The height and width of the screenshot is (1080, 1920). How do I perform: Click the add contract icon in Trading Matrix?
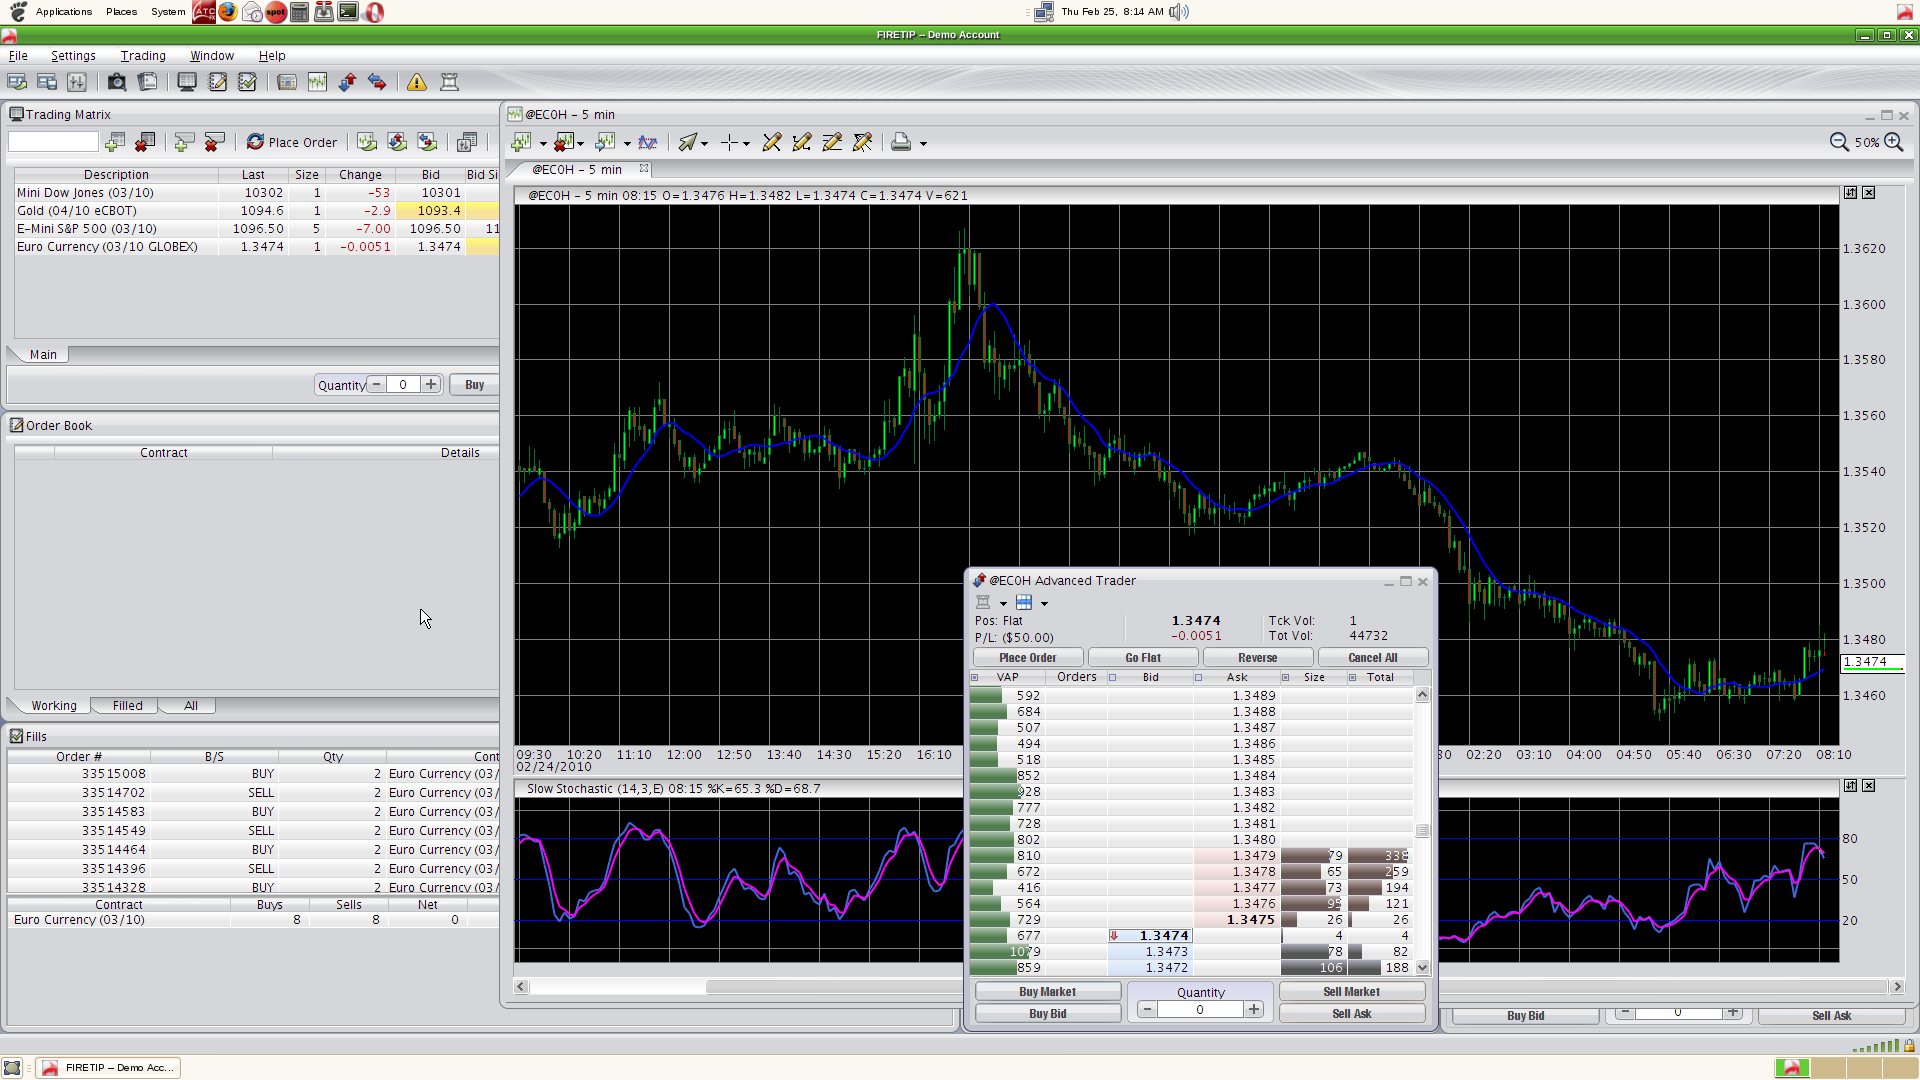(x=115, y=142)
